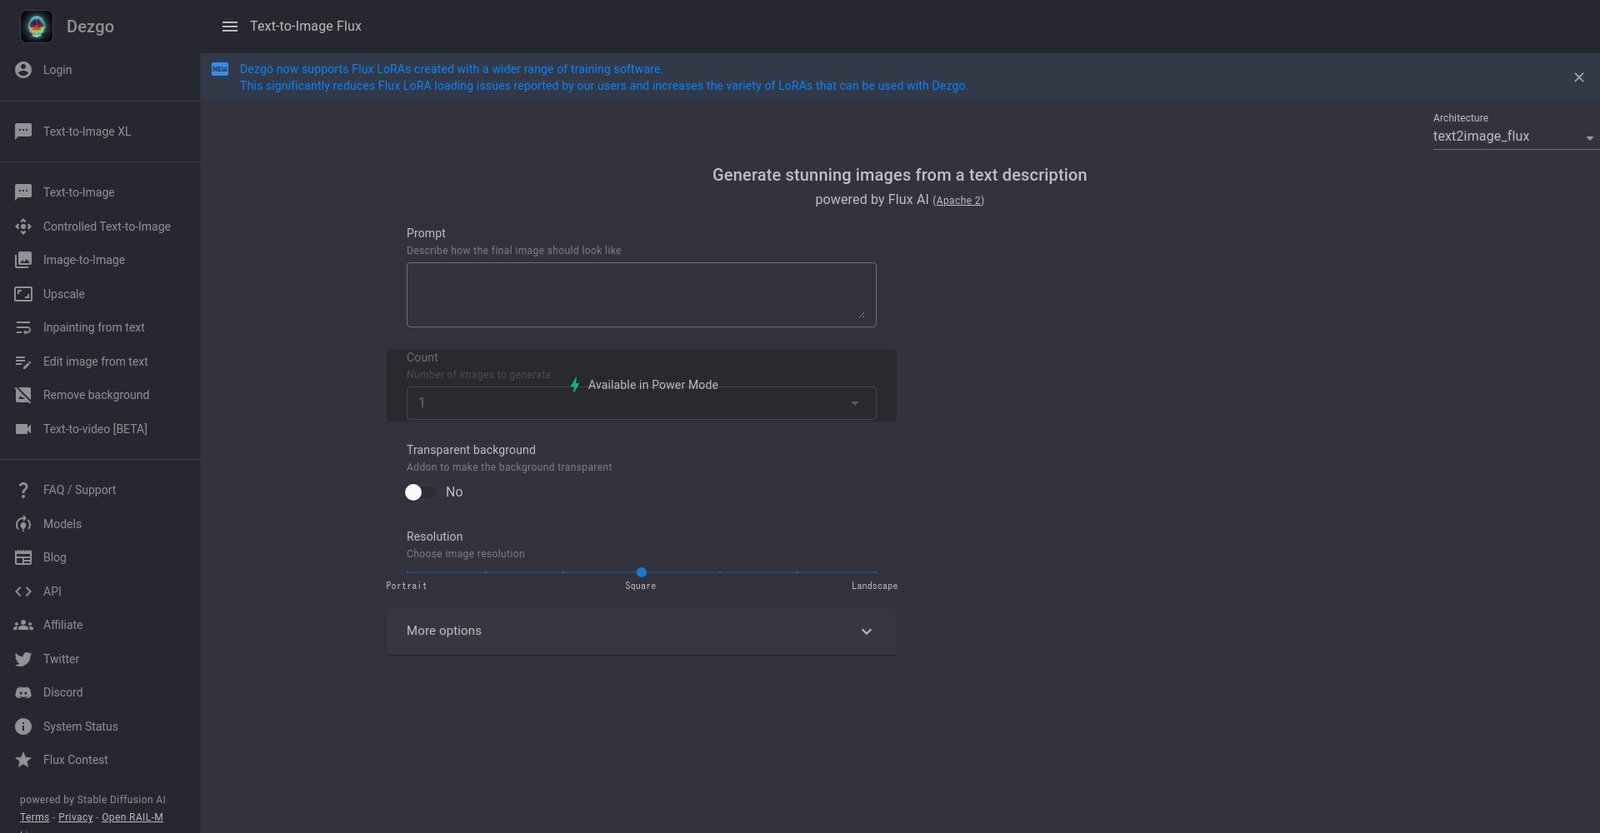Open the Apache 2 license link
Screen dimensions: 1600x833
(958, 201)
